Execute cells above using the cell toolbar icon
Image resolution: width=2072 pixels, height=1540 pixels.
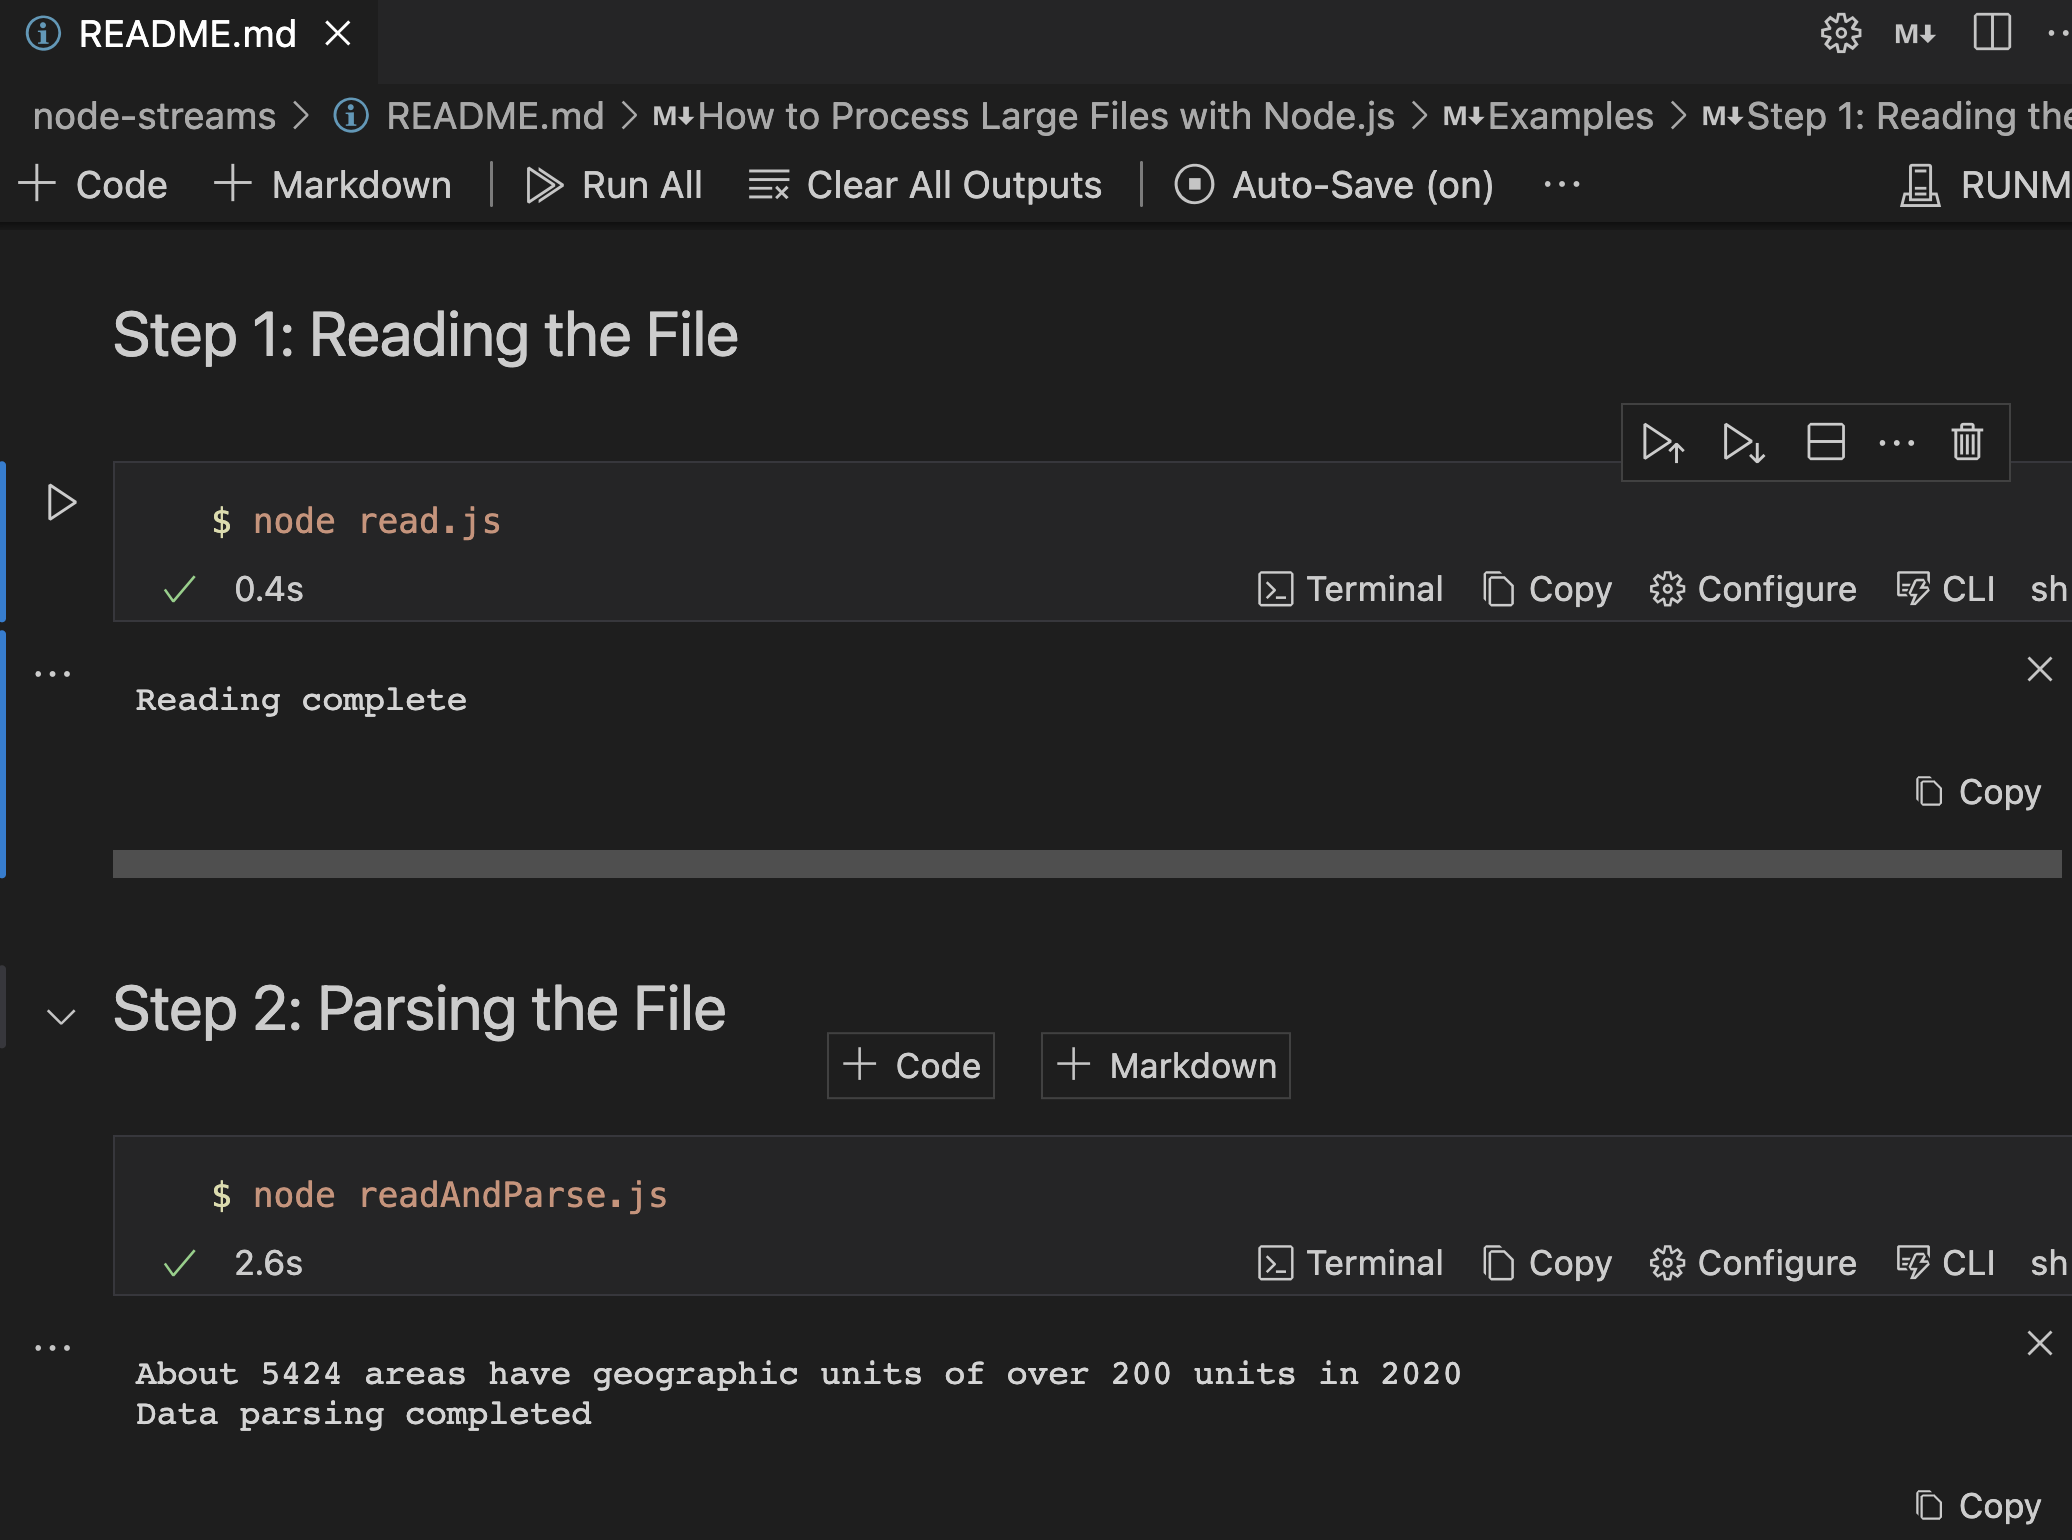(x=1663, y=443)
